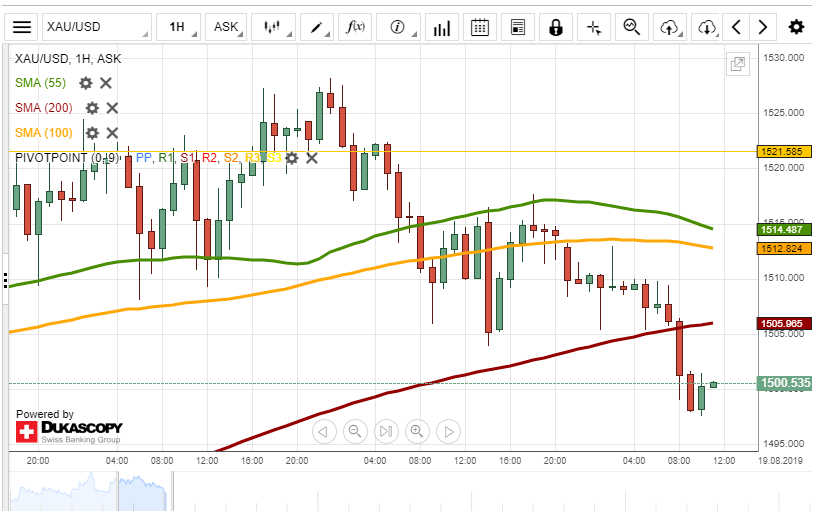Screen dimensions: 826x513
Task: Open settings for SMA (200) indicator
Action: [x=92, y=108]
